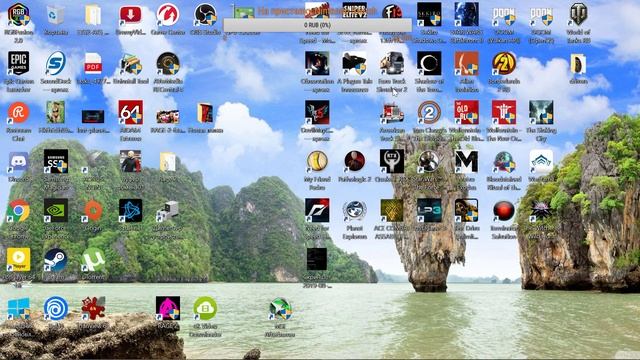Launch Tom Clancy's The Division 2
This screenshot has width=640, height=360.
point(429,112)
